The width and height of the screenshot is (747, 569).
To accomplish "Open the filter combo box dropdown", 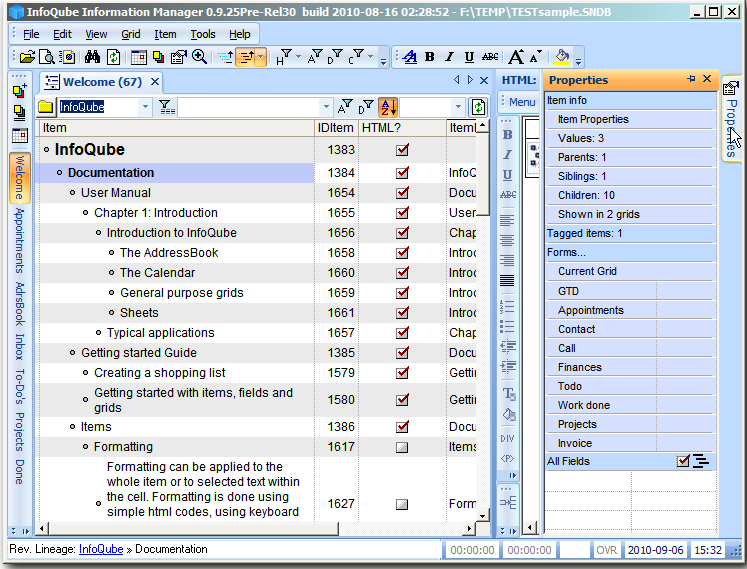I will coord(326,107).
